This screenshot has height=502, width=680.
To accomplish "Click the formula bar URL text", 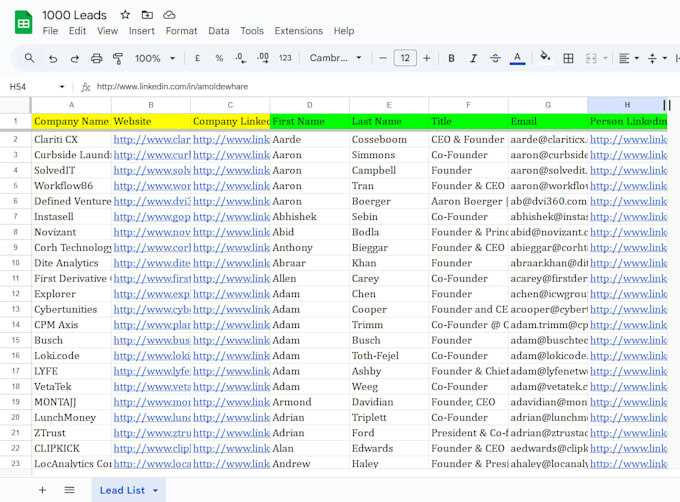I will coord(172,87).
